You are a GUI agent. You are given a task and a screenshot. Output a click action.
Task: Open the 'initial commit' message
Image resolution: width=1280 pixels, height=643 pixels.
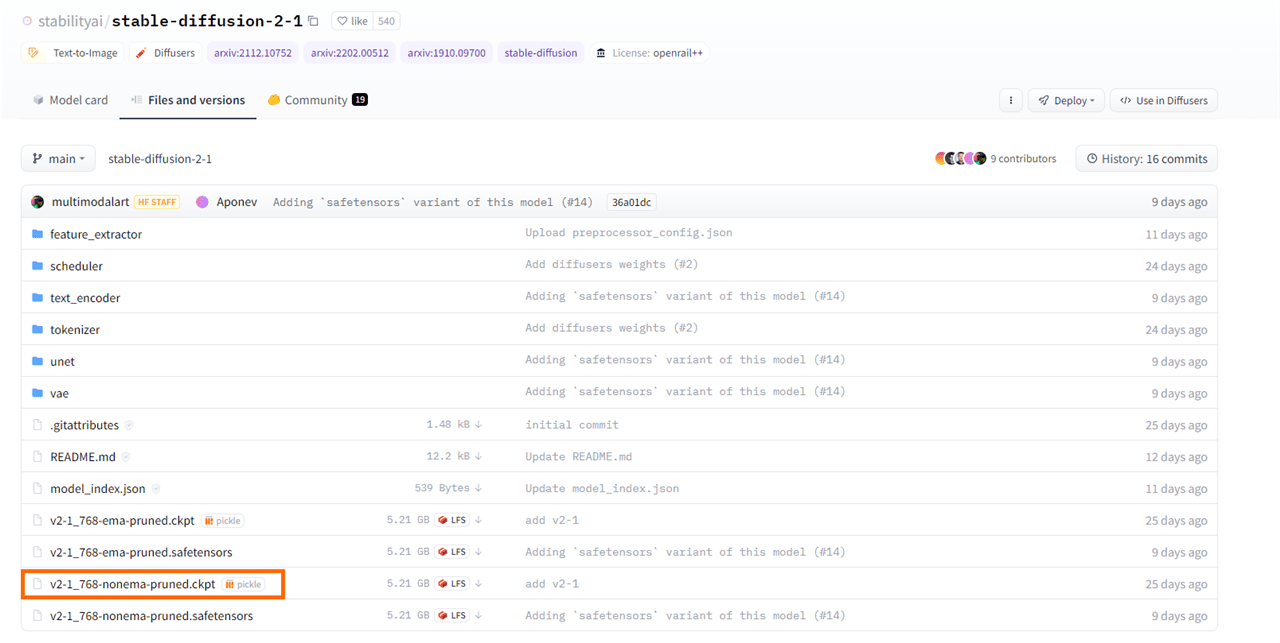pos(572,425)
